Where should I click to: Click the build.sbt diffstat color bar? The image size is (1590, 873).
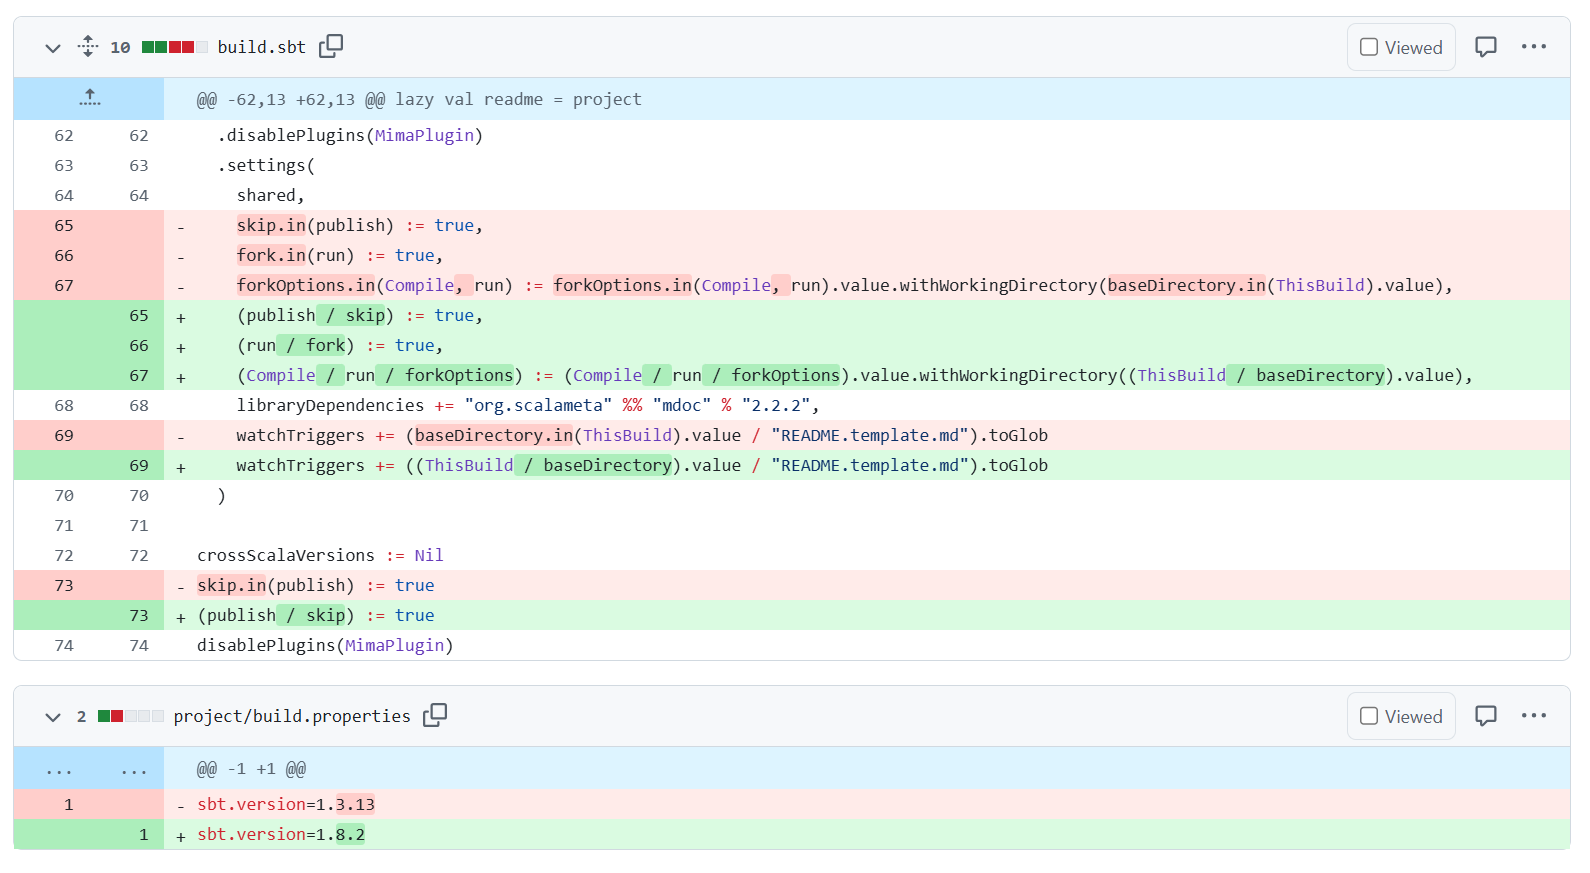pyautogui.click(x=174, y=47)
